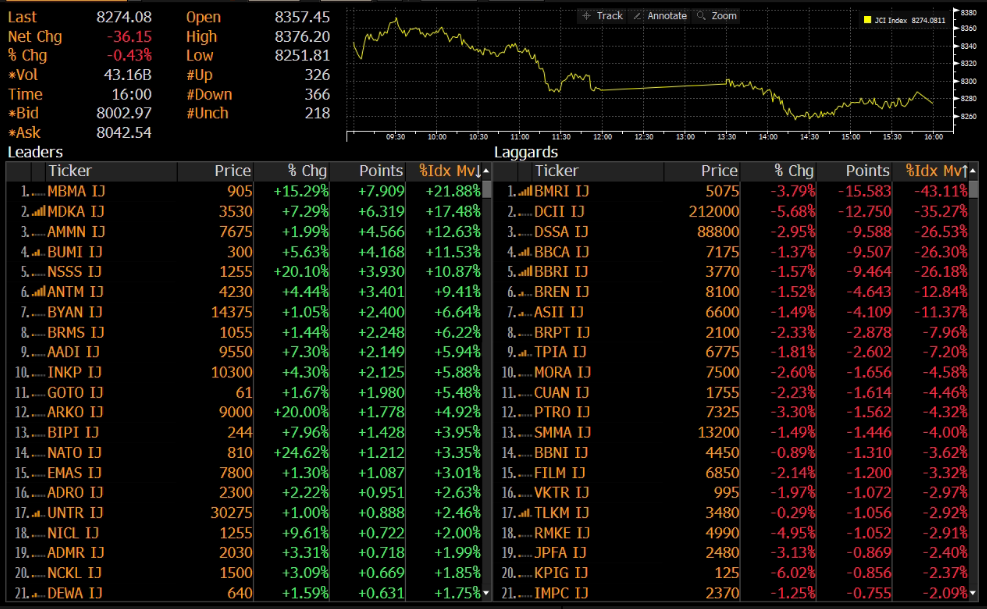Select GOTO IJ row in Leaders
This screenshot has width=987, height=609.
(x=73, y=392)
